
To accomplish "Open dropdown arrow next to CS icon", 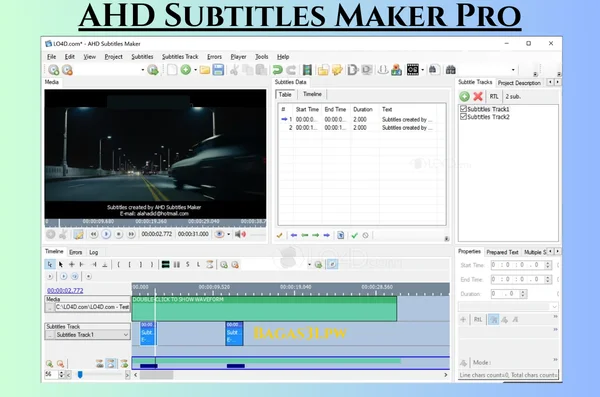I will coord(422,70).
